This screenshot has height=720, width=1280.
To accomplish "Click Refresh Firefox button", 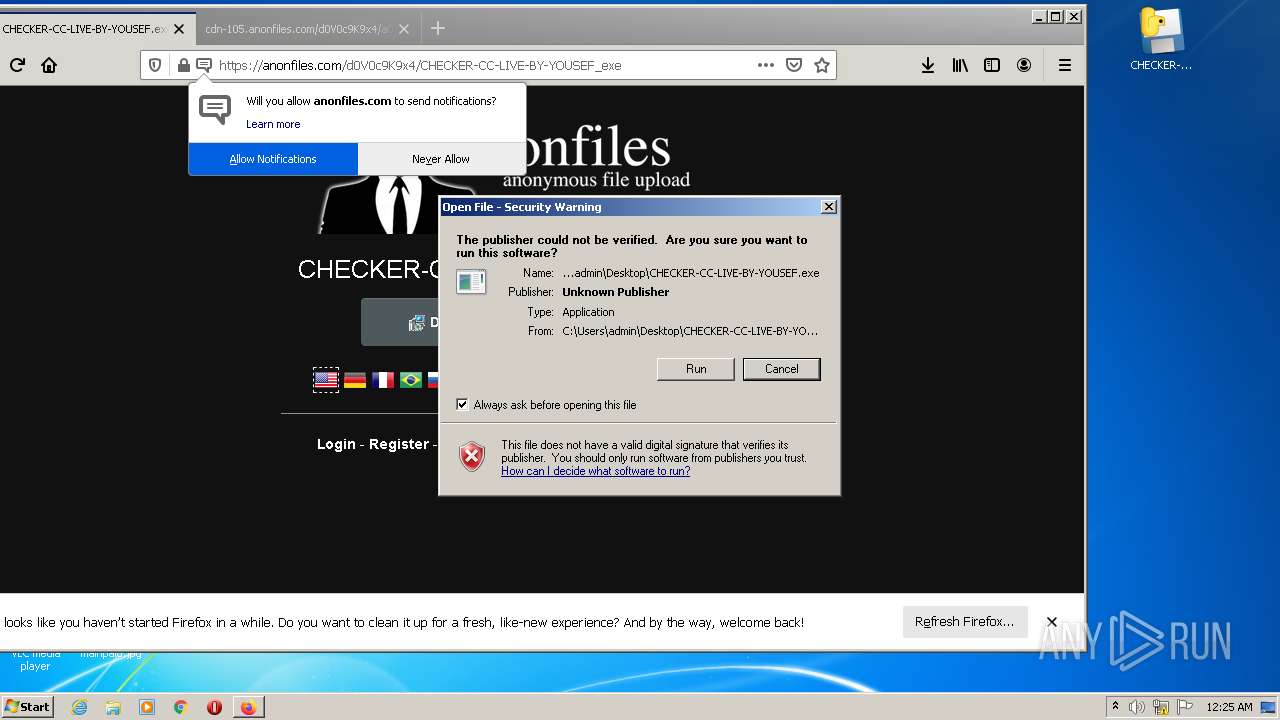I will (x=964, y=622).
